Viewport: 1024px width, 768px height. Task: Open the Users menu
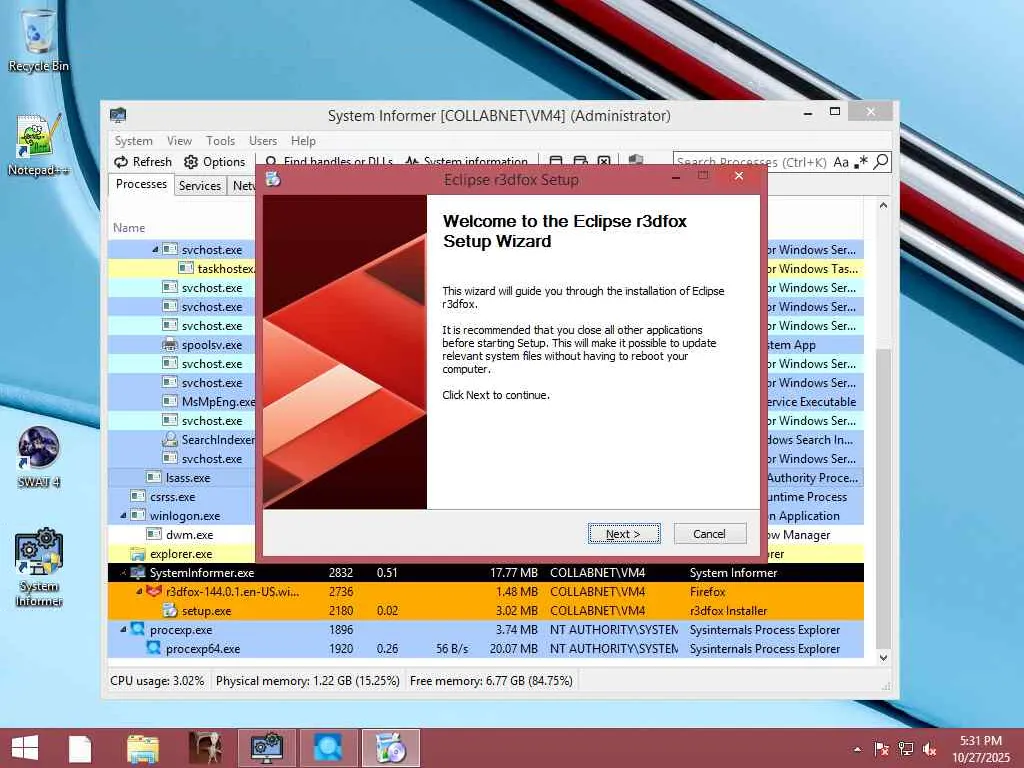pyautogui.click(x=263, y=140)
